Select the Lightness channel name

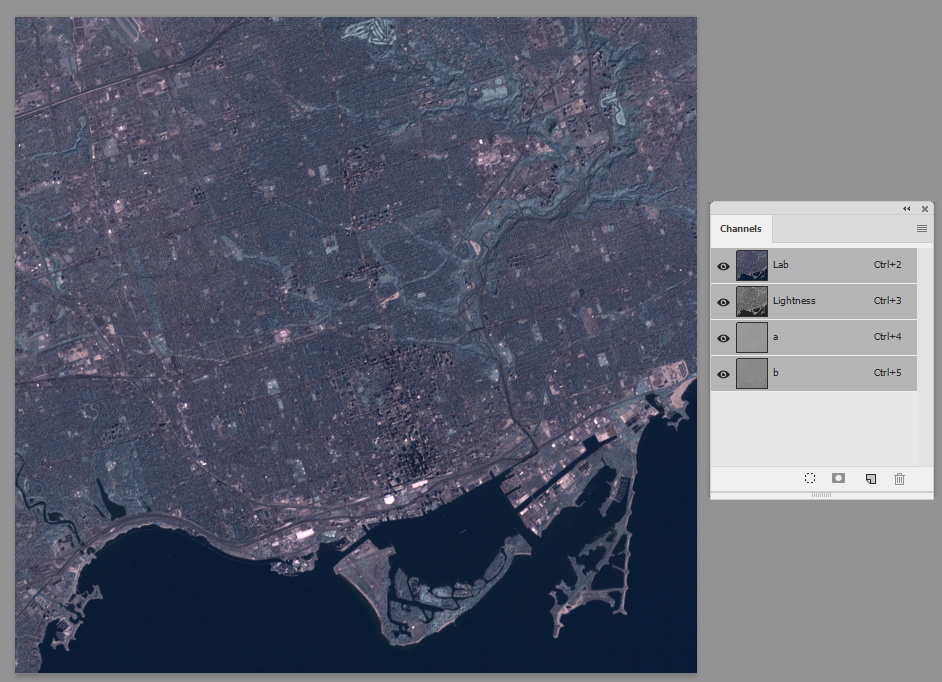coord(794,300)
